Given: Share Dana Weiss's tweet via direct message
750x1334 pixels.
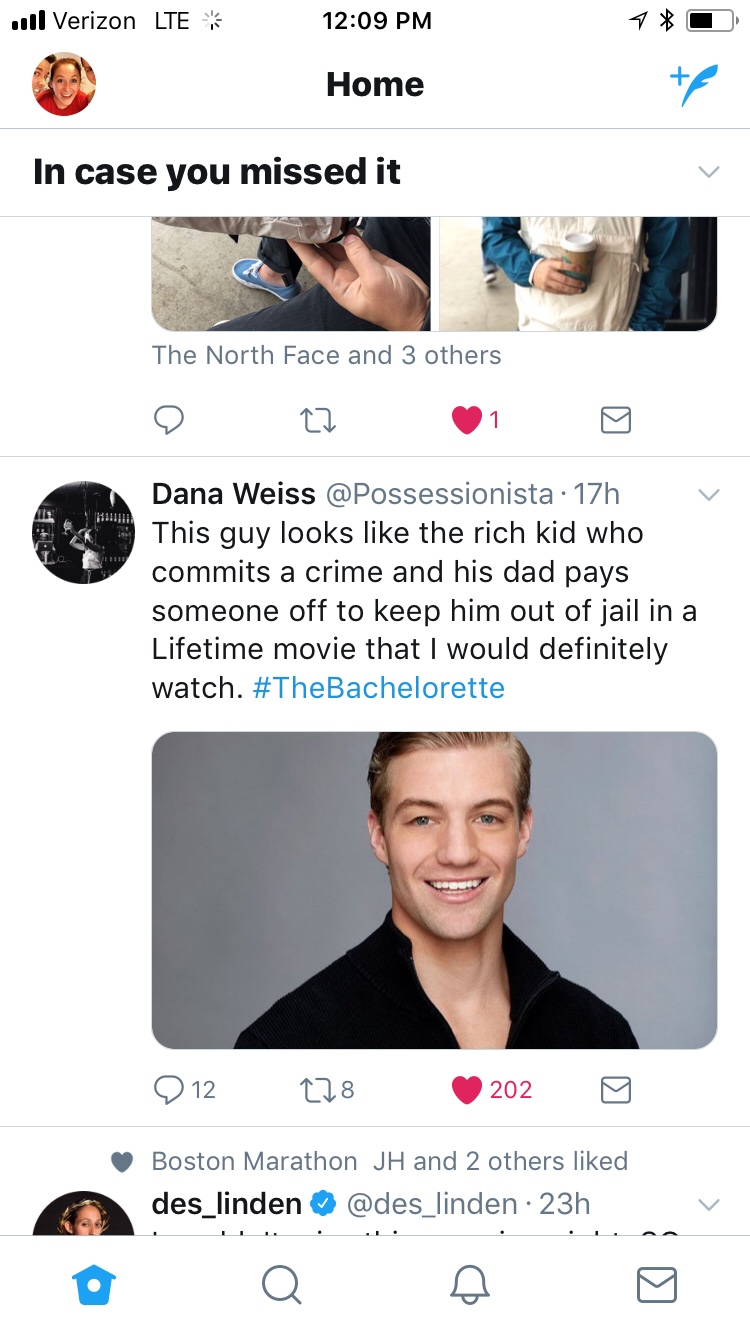Looking at the screenshot, I should click(x=616, y=1089).
